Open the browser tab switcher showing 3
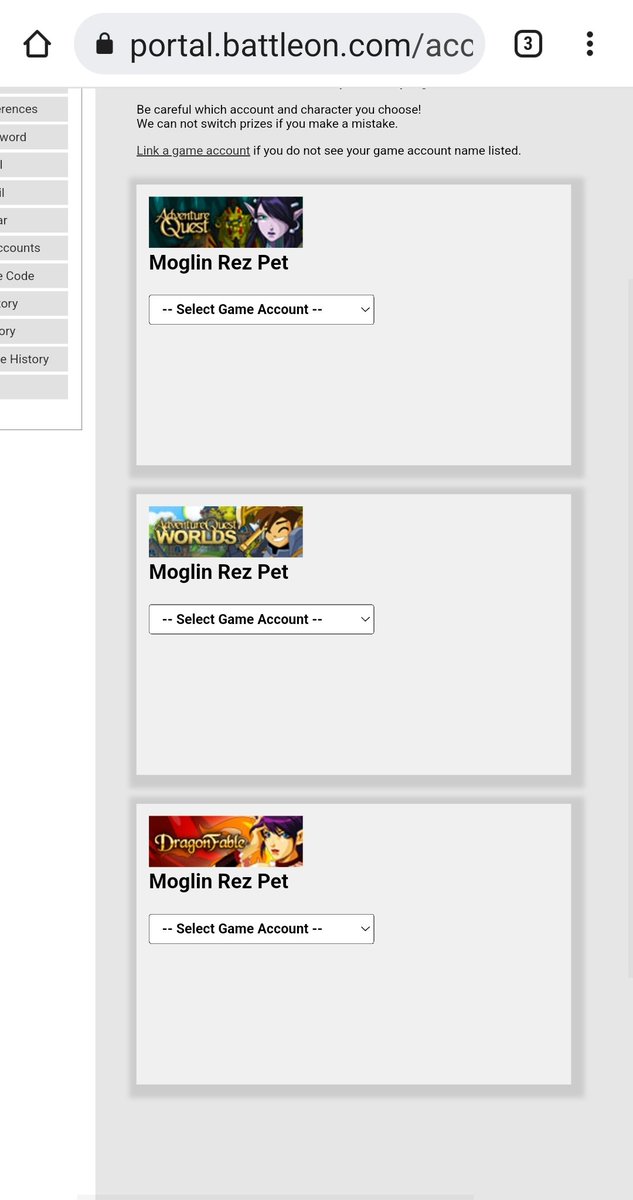 tap(528, 44)
